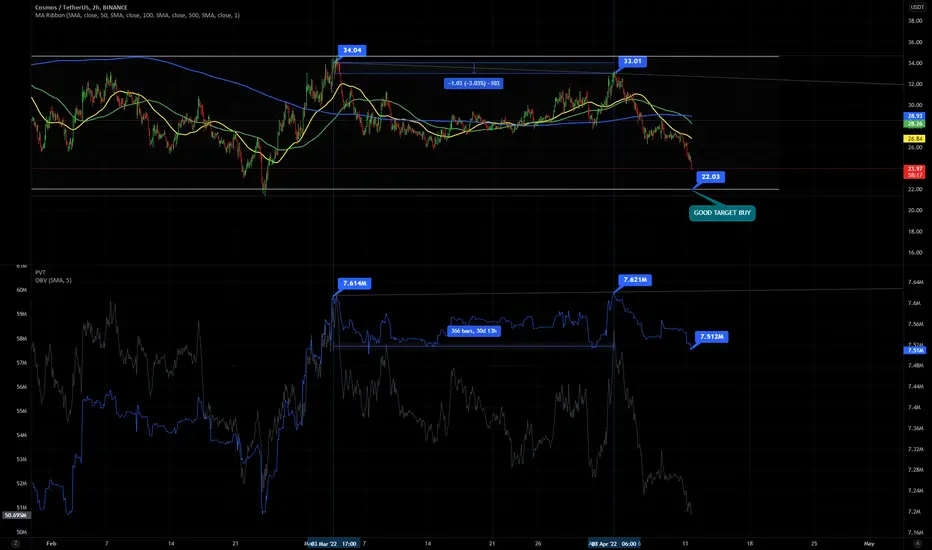
Task: Click the Apr '22 06:00 time axis marker
Action: [x=614, y=543]
